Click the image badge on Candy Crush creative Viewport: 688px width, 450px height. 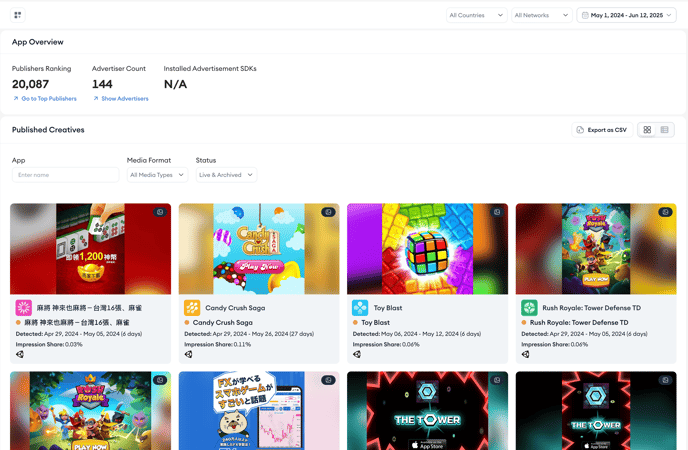pos(328,212)
